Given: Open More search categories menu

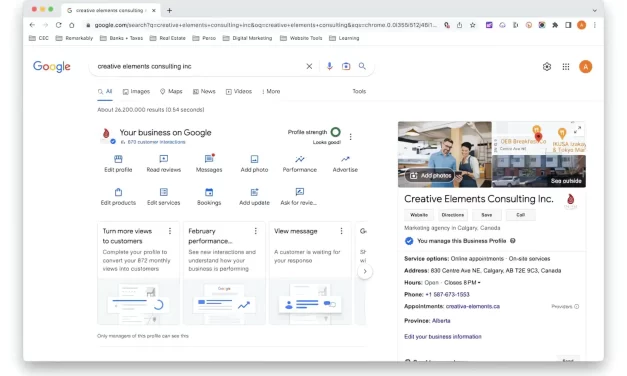Looking at the screenshot, I should (x=271, y=92).
